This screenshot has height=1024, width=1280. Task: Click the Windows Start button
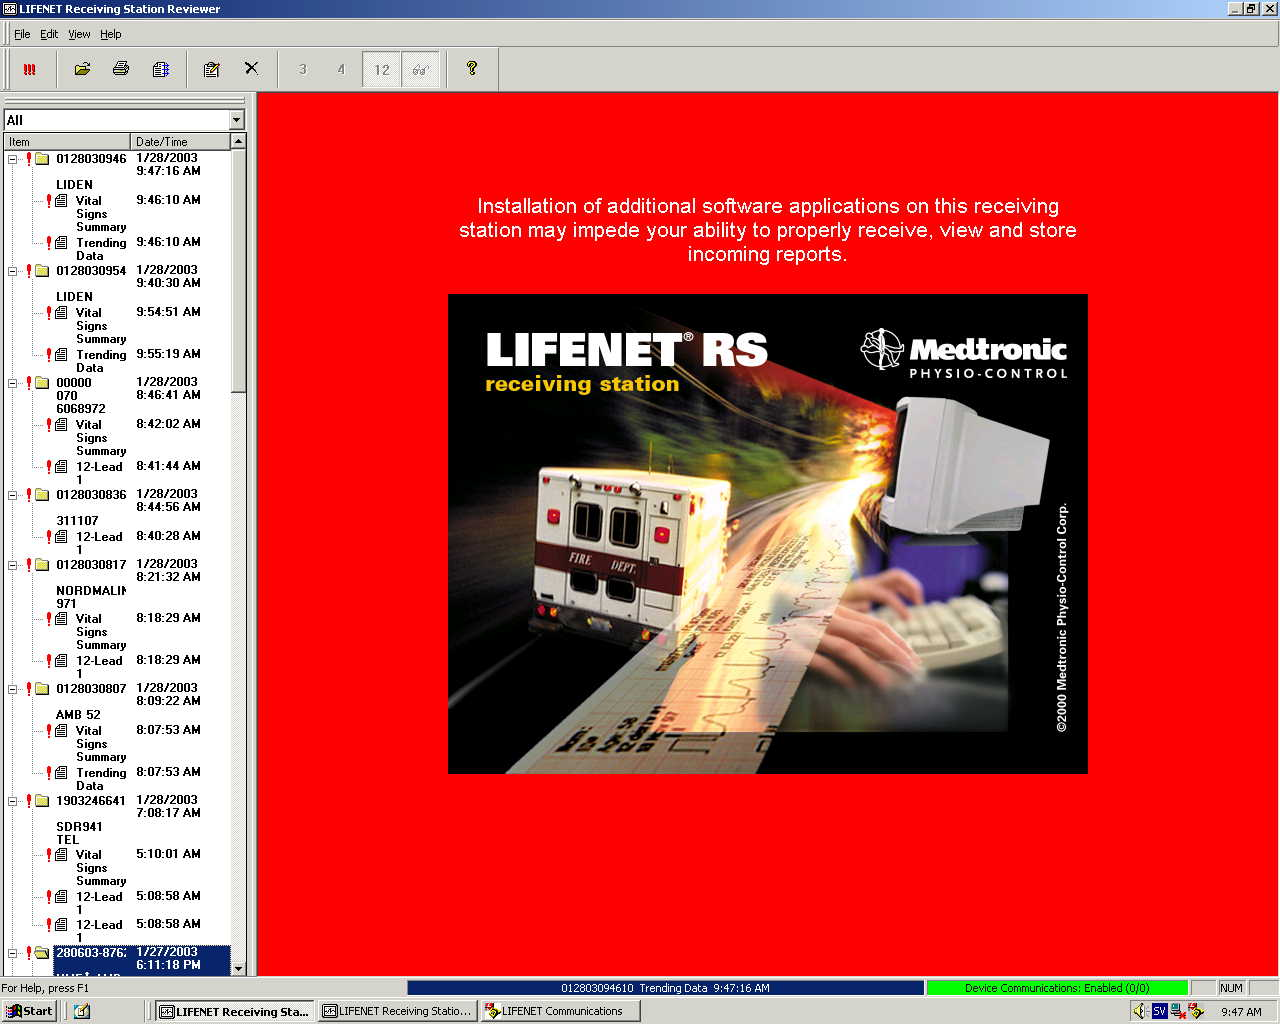(29, 1011)
